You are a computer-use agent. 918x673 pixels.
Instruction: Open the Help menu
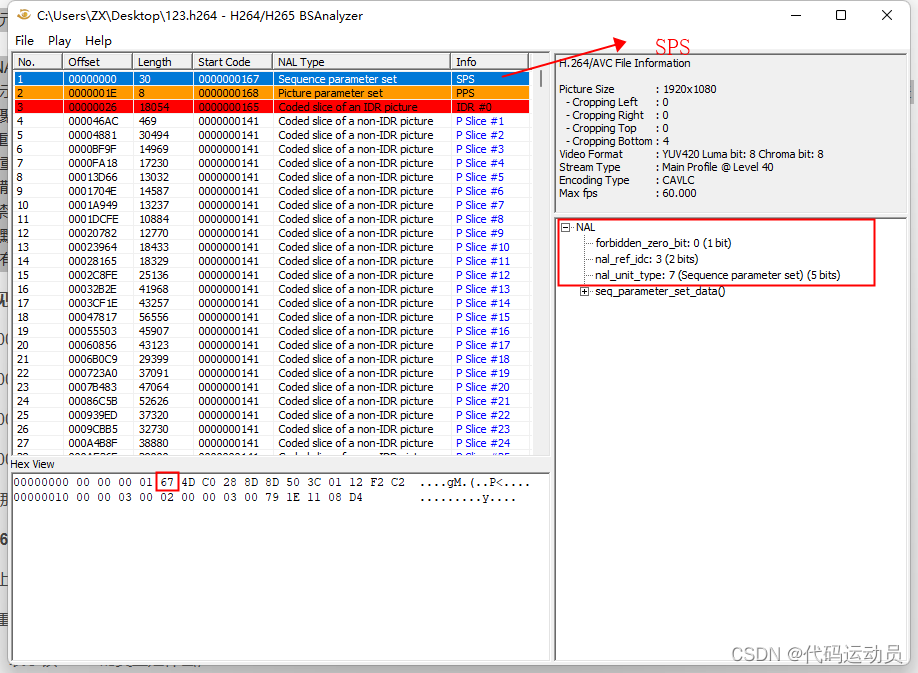point(98,41)
